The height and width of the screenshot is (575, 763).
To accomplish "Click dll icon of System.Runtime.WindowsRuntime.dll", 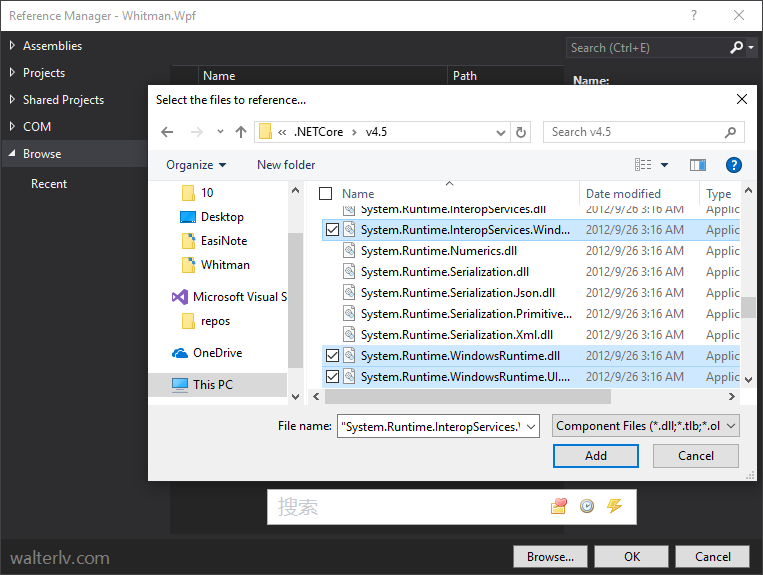I will point(349,356).
